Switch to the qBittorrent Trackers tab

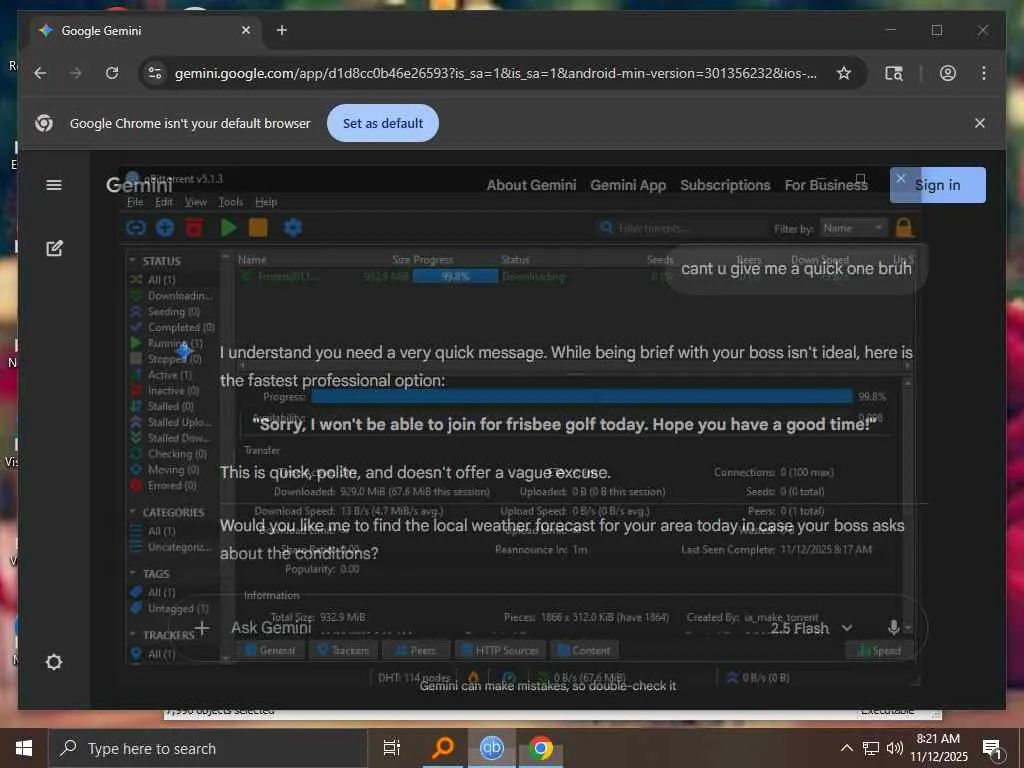point(342,650)
